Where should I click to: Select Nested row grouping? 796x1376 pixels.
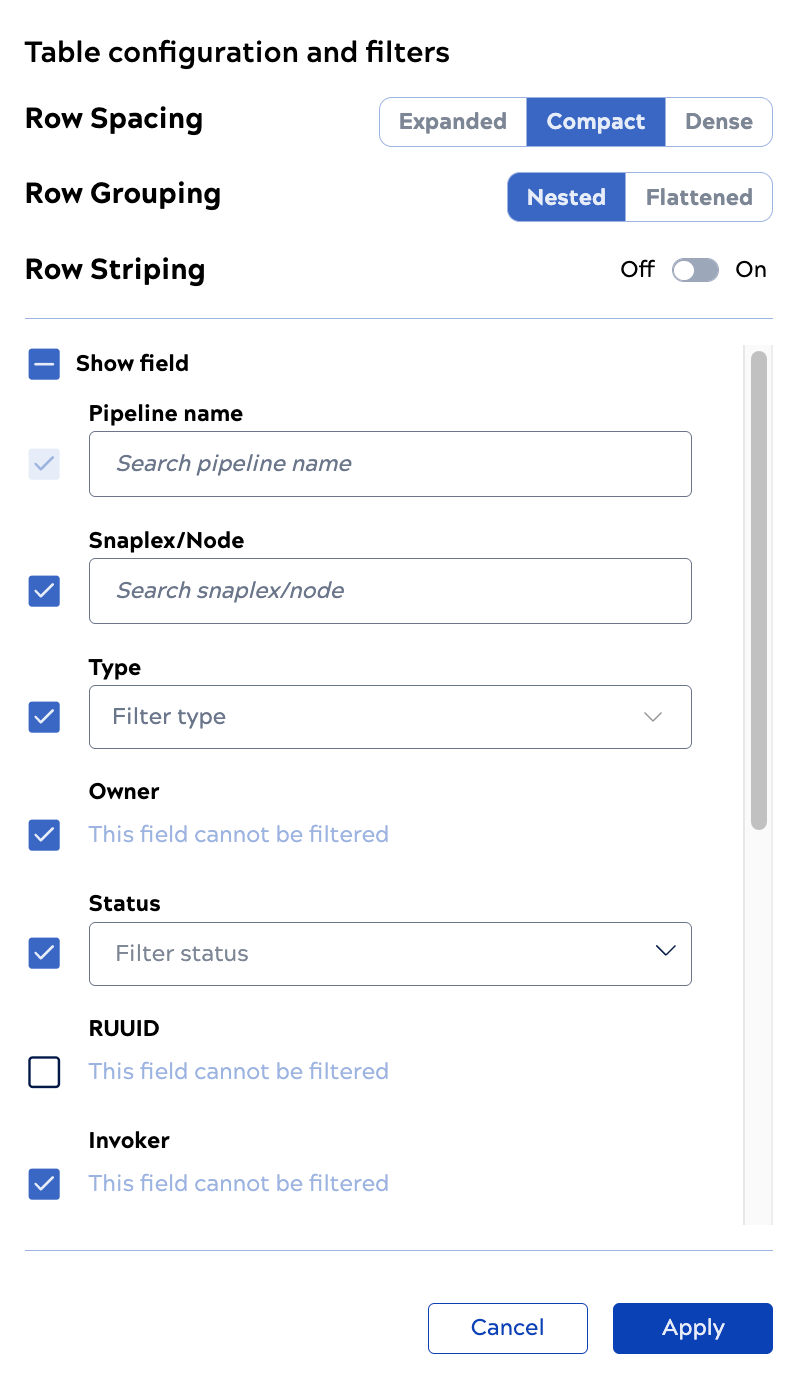[566, 197]
